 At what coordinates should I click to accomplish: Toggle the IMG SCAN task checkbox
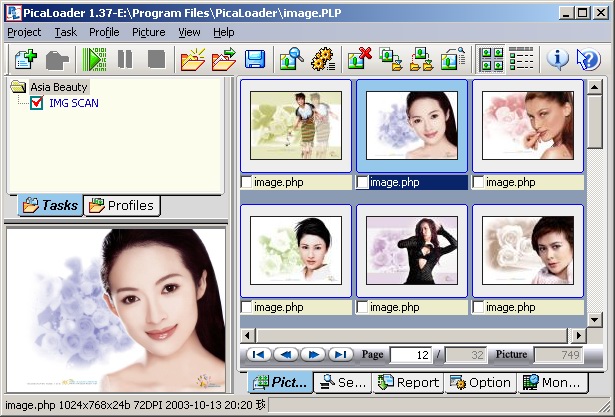37,103
